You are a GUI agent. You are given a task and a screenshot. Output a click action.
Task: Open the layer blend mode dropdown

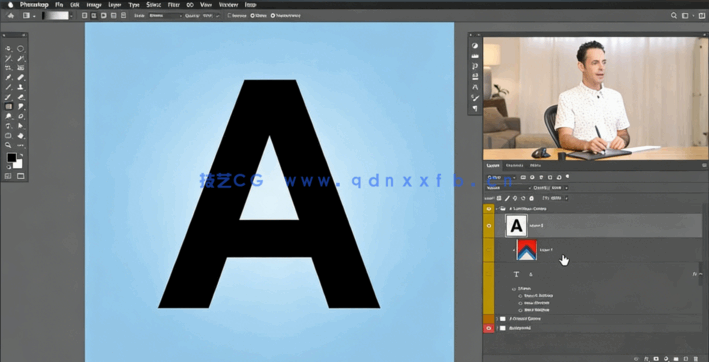(507, 188)
